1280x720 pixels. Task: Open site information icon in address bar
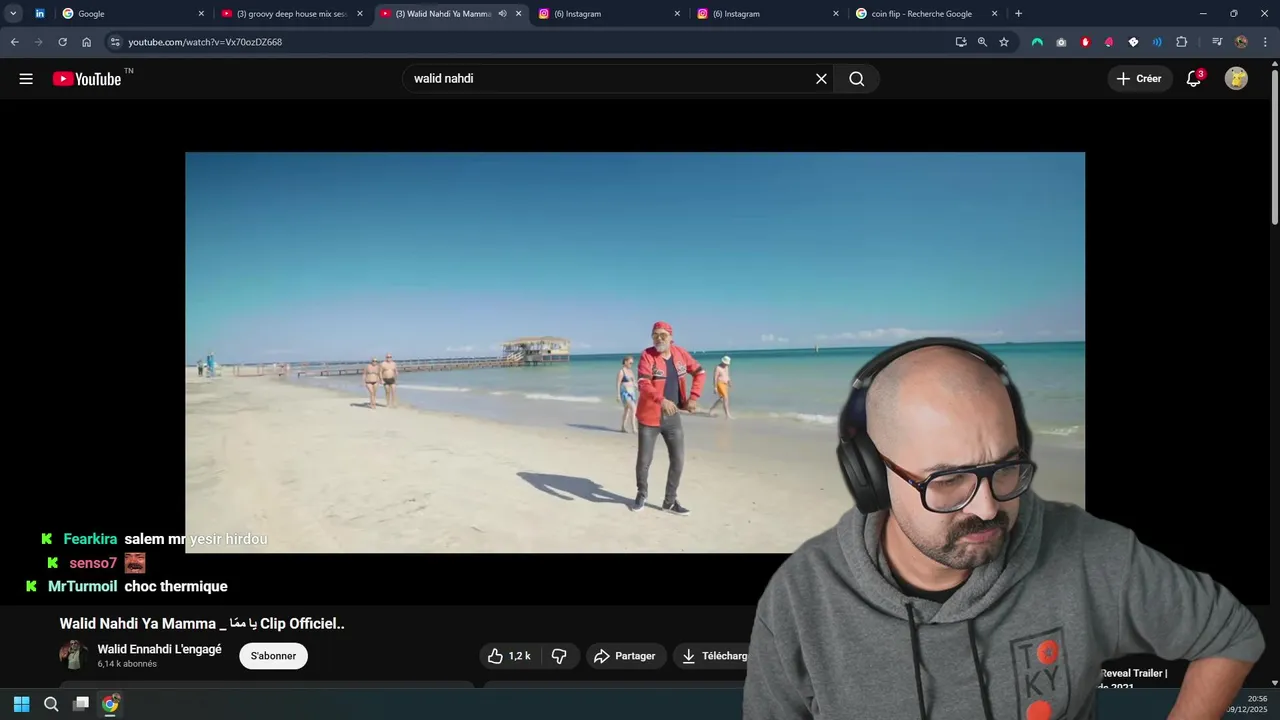coord(115,42)
